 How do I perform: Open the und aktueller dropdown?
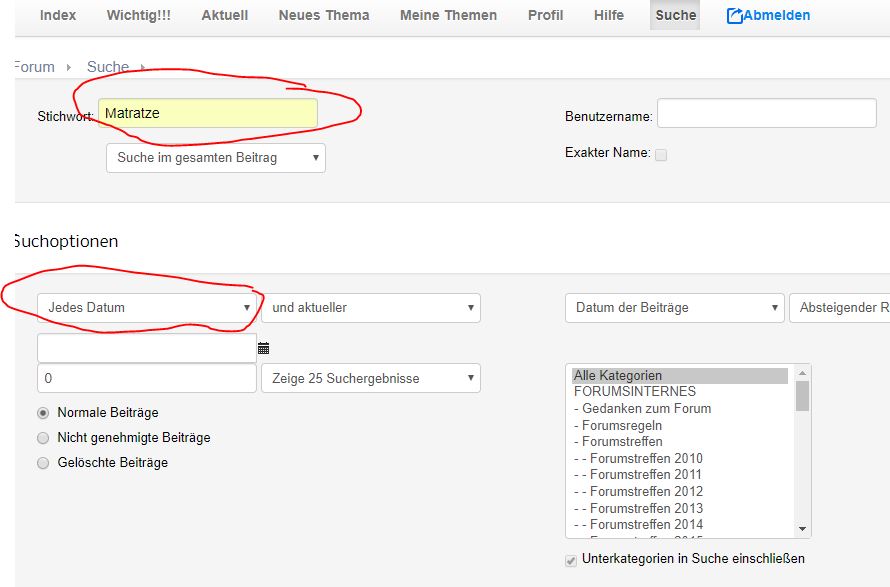tap(370, 308)
